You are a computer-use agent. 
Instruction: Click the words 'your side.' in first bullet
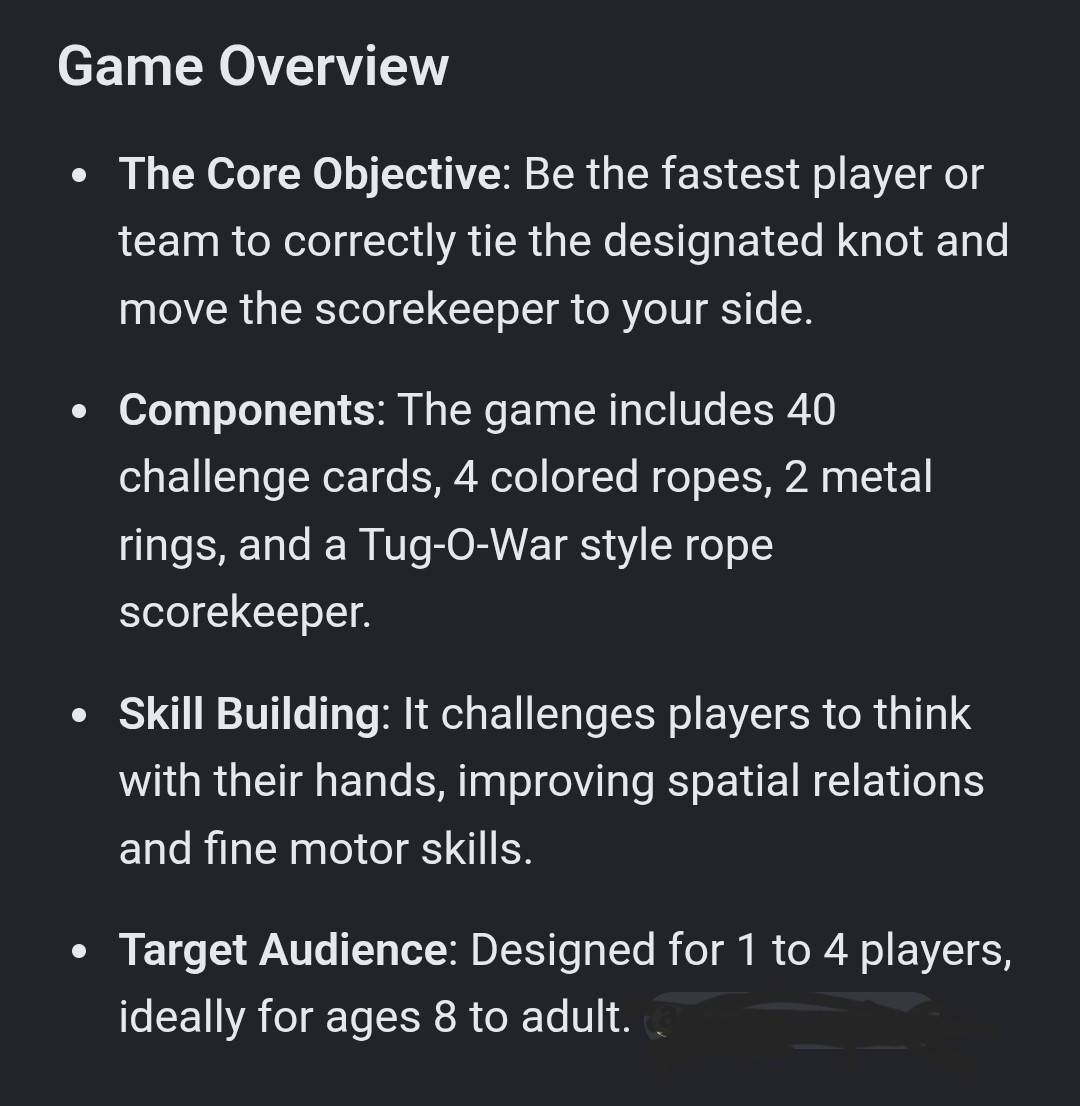(717, 309)
